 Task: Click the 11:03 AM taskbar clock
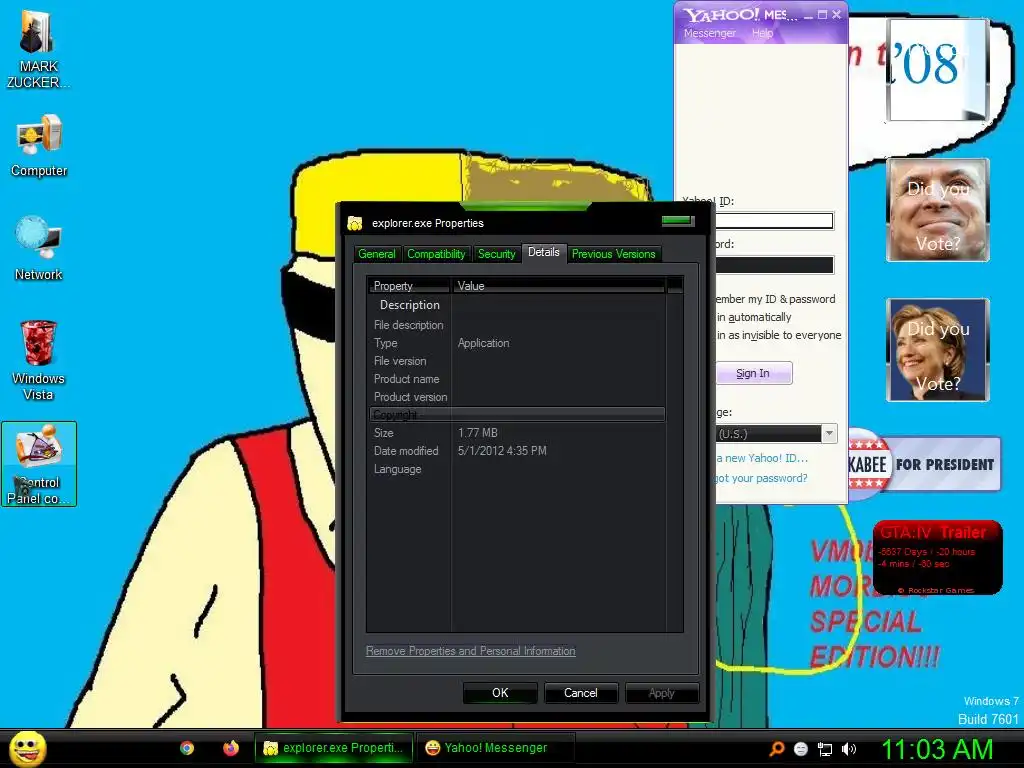(x=937, y=749)
